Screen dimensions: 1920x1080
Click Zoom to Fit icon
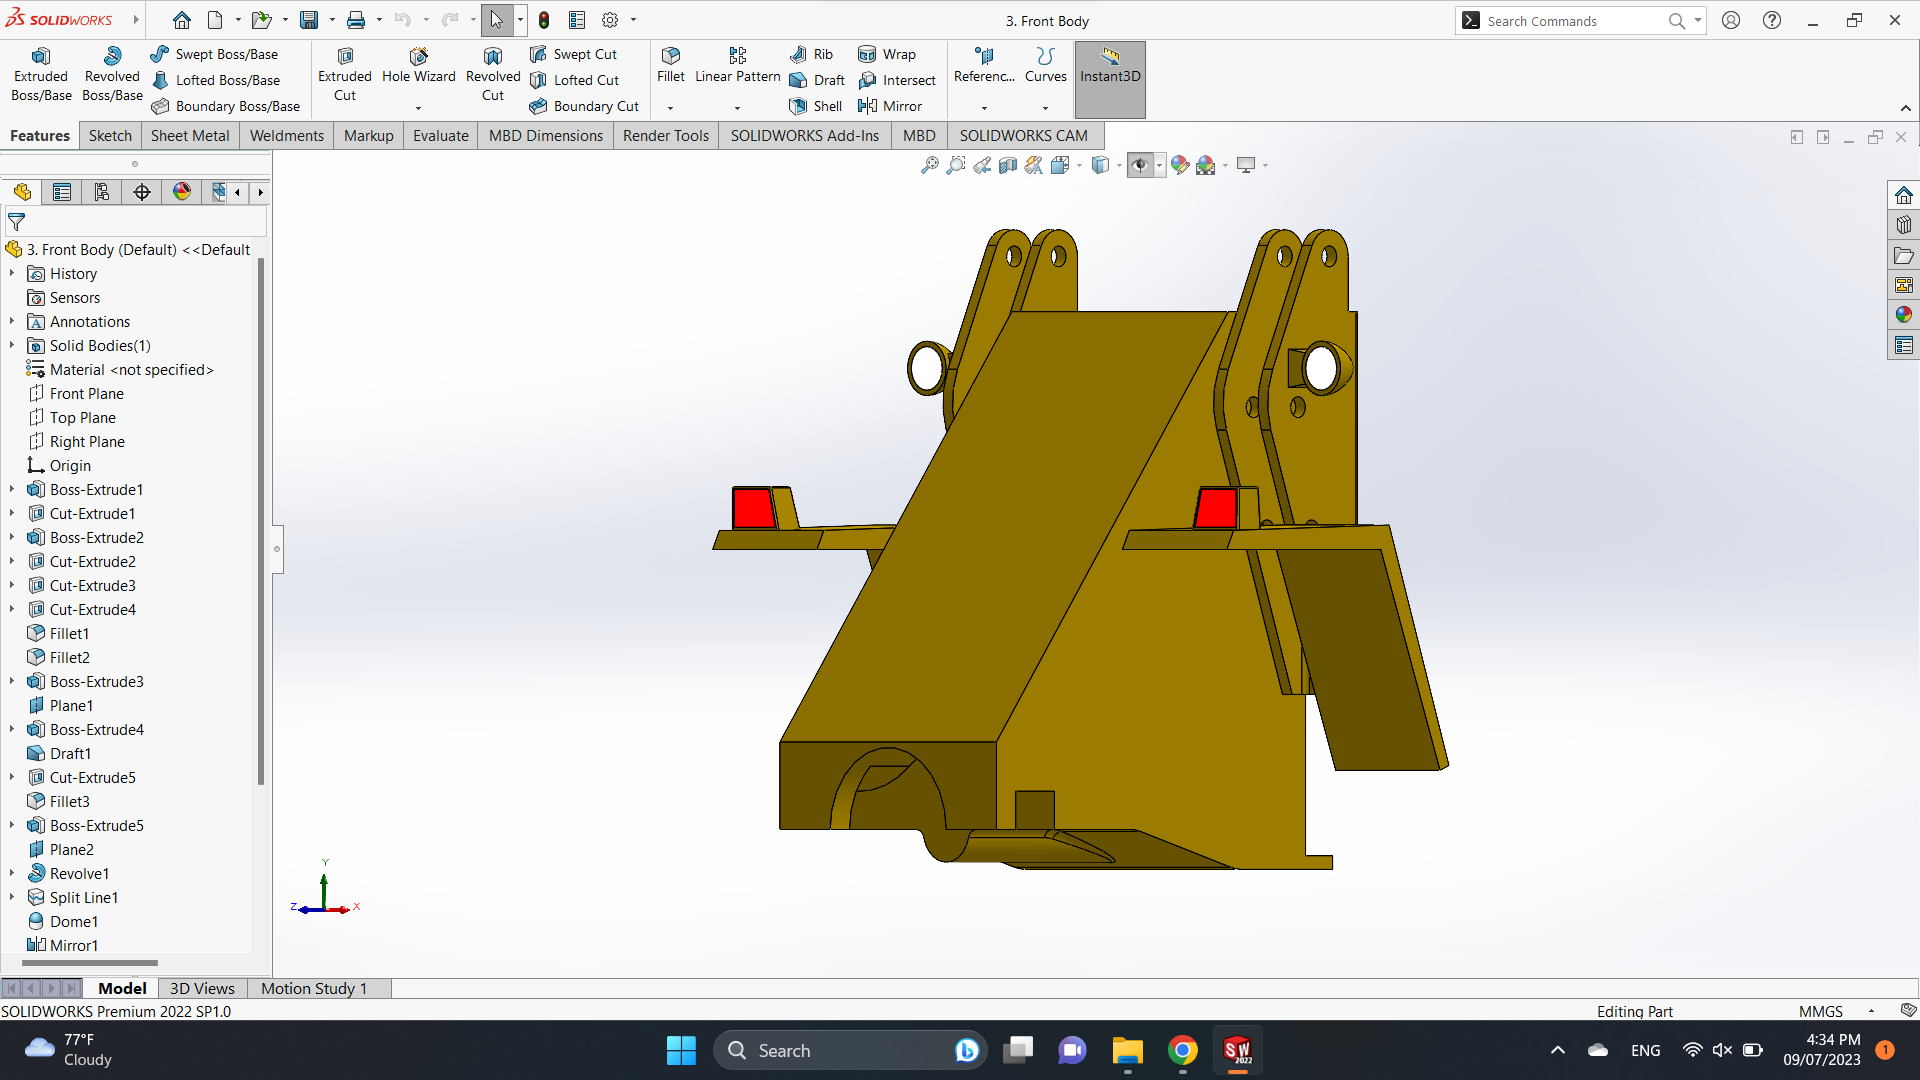point(929,165)
